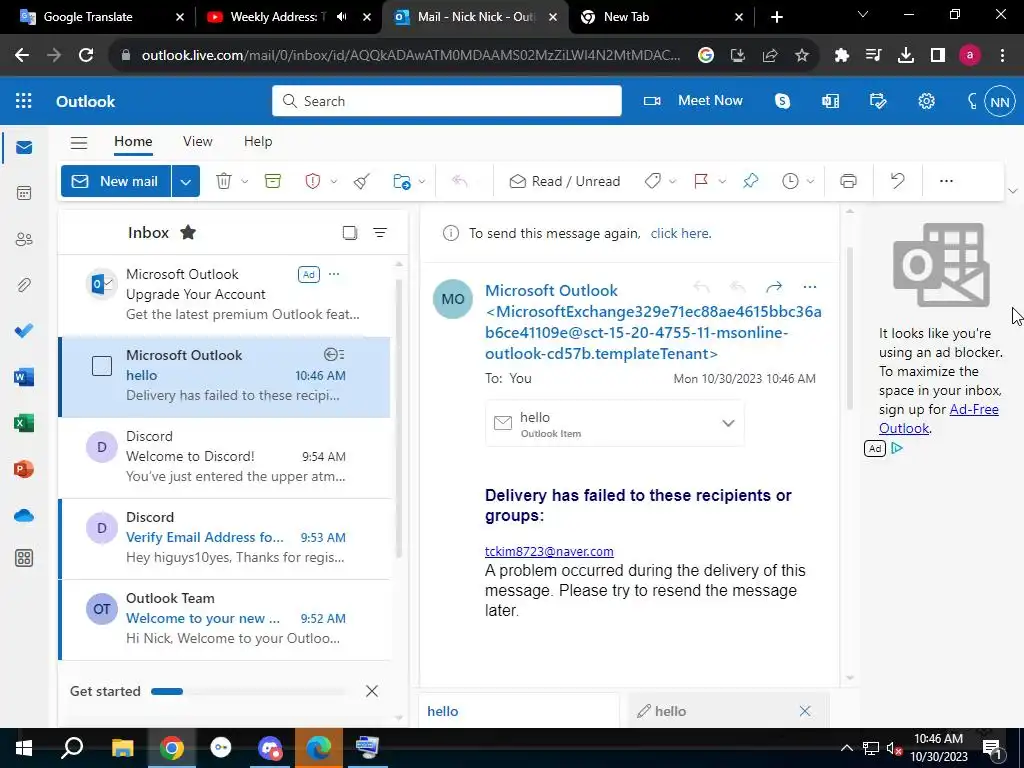Viewport: 1024px width, 768px height.
Task: Click the Get started progress bar
Action: pyautogui.click(x=248, y=691)
